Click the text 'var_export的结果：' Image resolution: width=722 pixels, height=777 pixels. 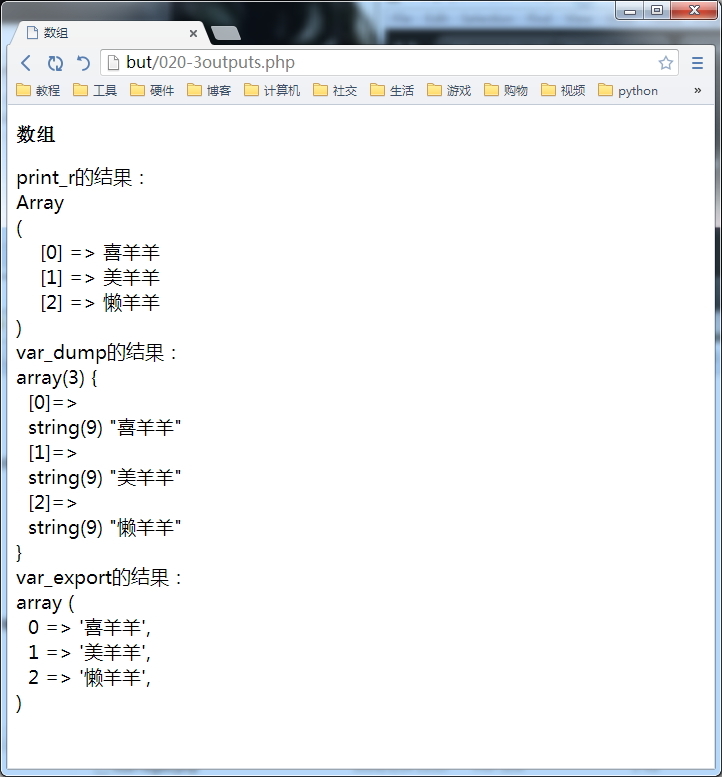[101, 577]
